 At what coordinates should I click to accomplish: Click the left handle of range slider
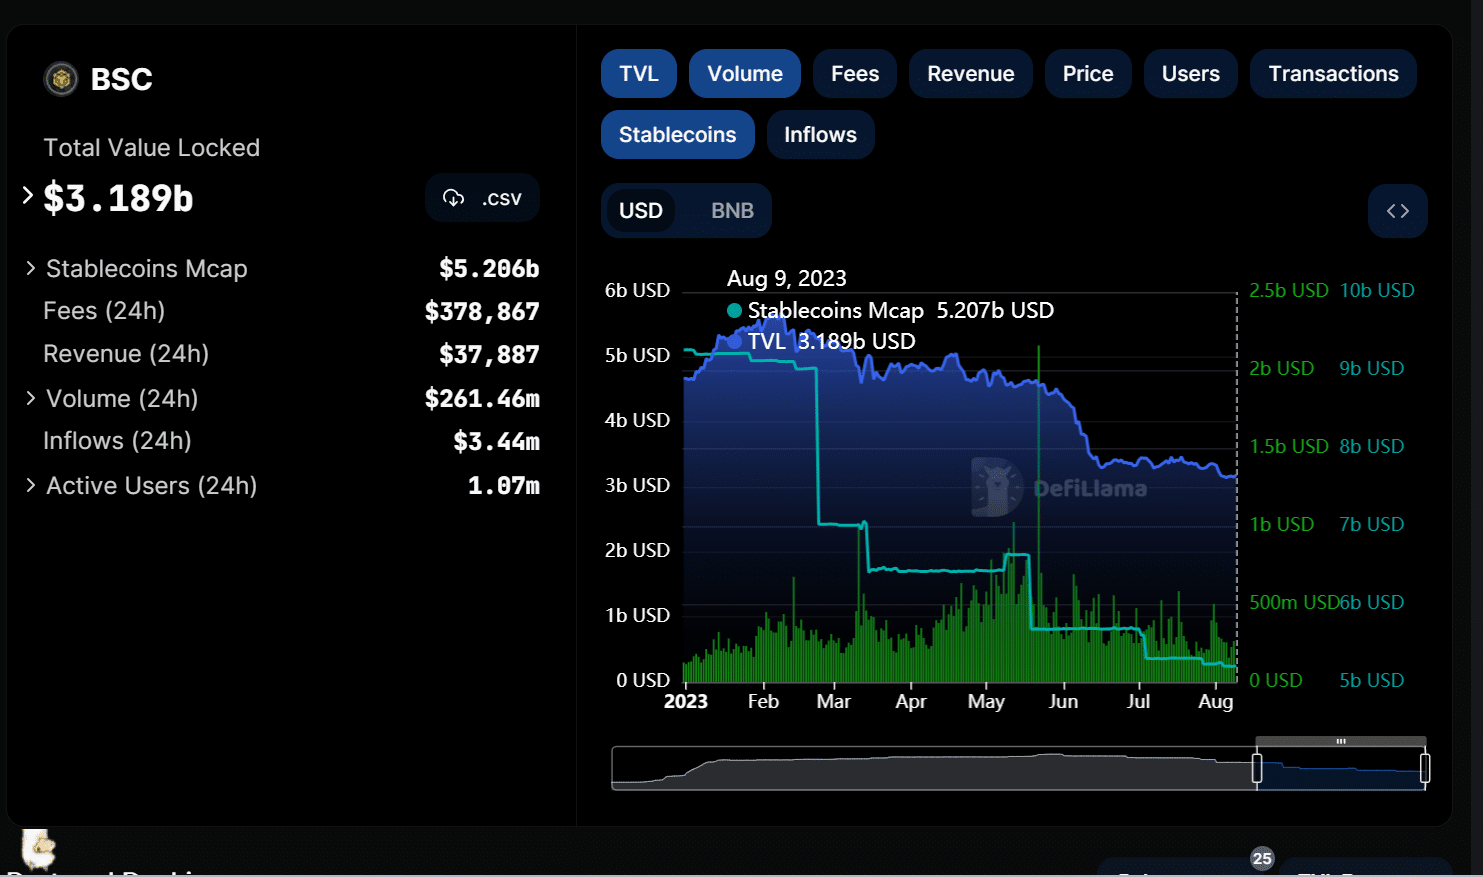click(x=1257, y=768)
